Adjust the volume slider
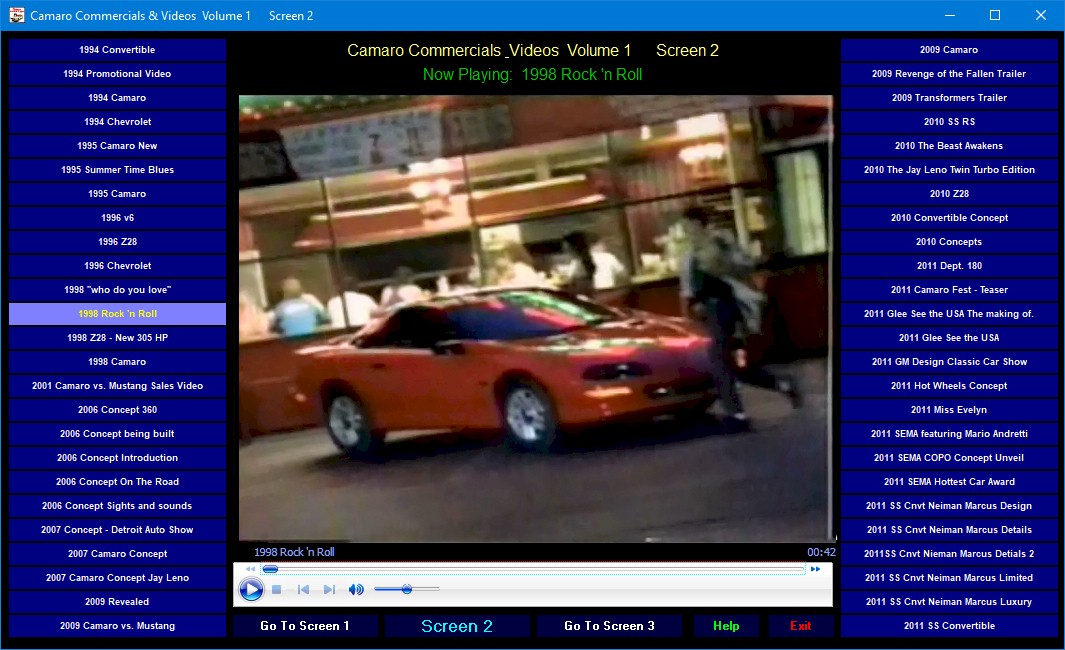The width and height of the screenshot is (1065, 650). coord(406,589)
